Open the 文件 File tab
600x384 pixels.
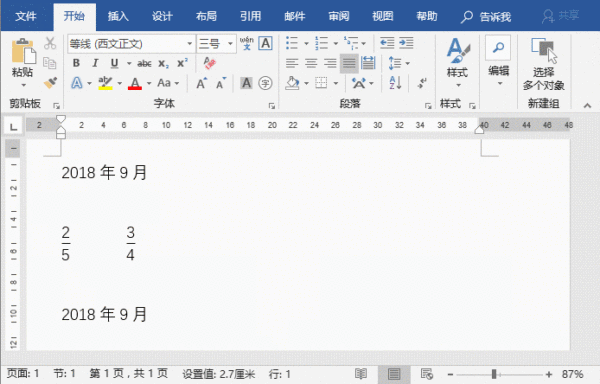click(26, 16)
